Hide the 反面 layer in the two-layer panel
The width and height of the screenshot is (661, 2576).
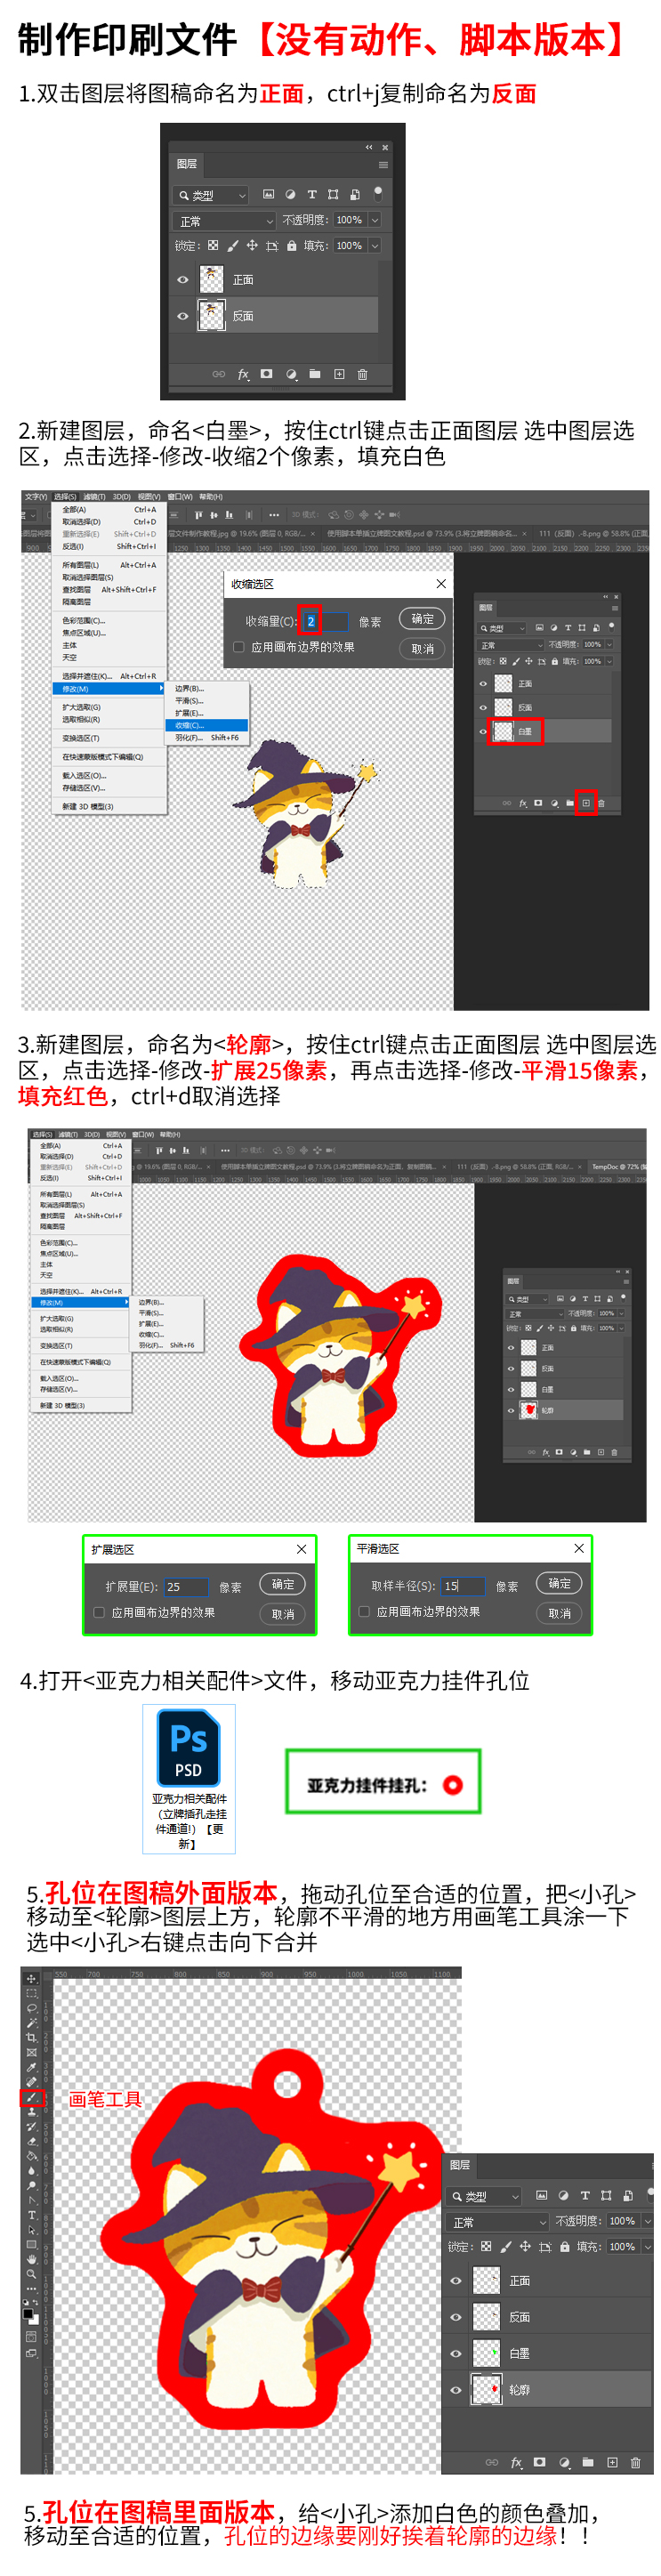coord(183,317)
